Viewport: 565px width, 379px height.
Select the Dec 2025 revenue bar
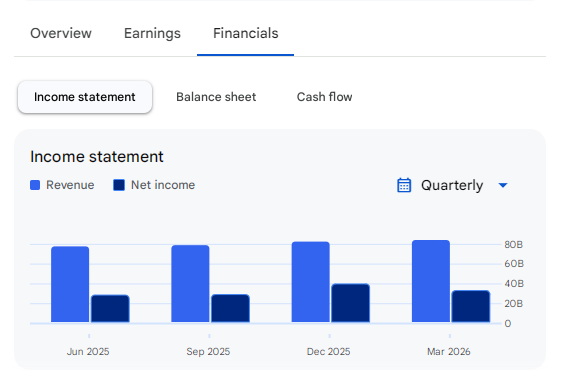[311, 282]
